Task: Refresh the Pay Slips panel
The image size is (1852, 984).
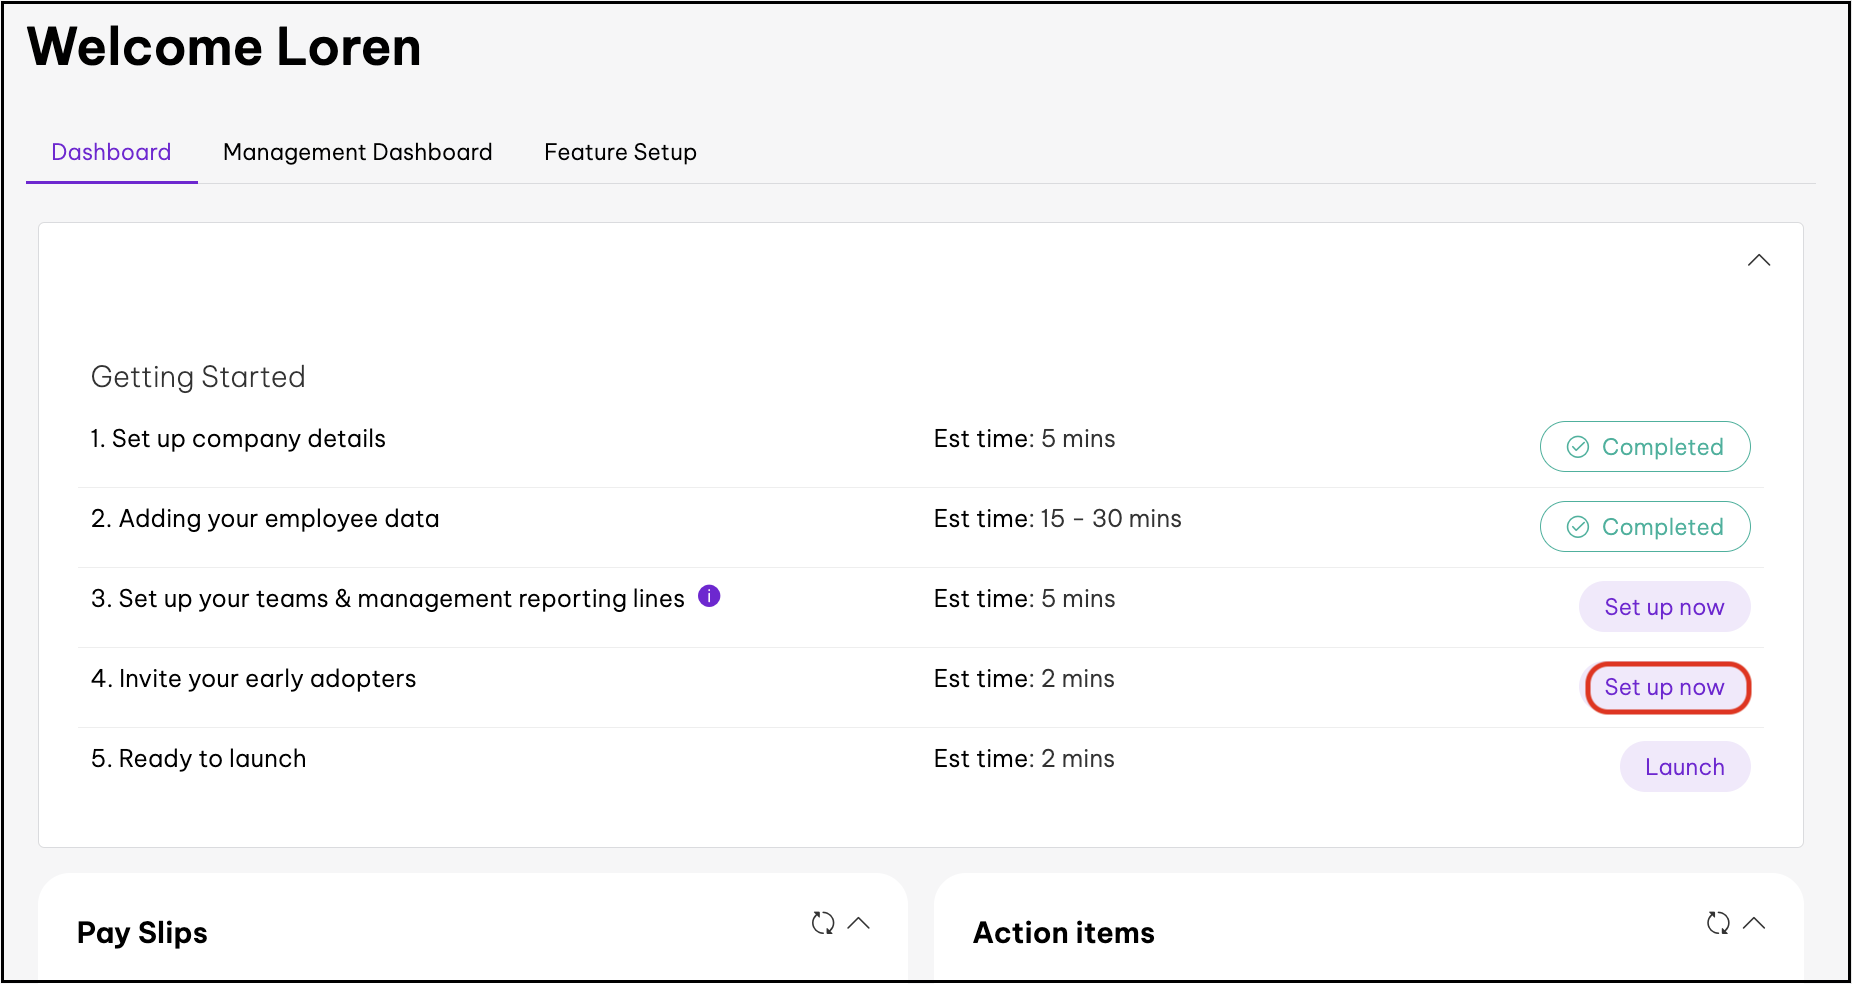Action: pyautogui.click(x=822, y=923)
